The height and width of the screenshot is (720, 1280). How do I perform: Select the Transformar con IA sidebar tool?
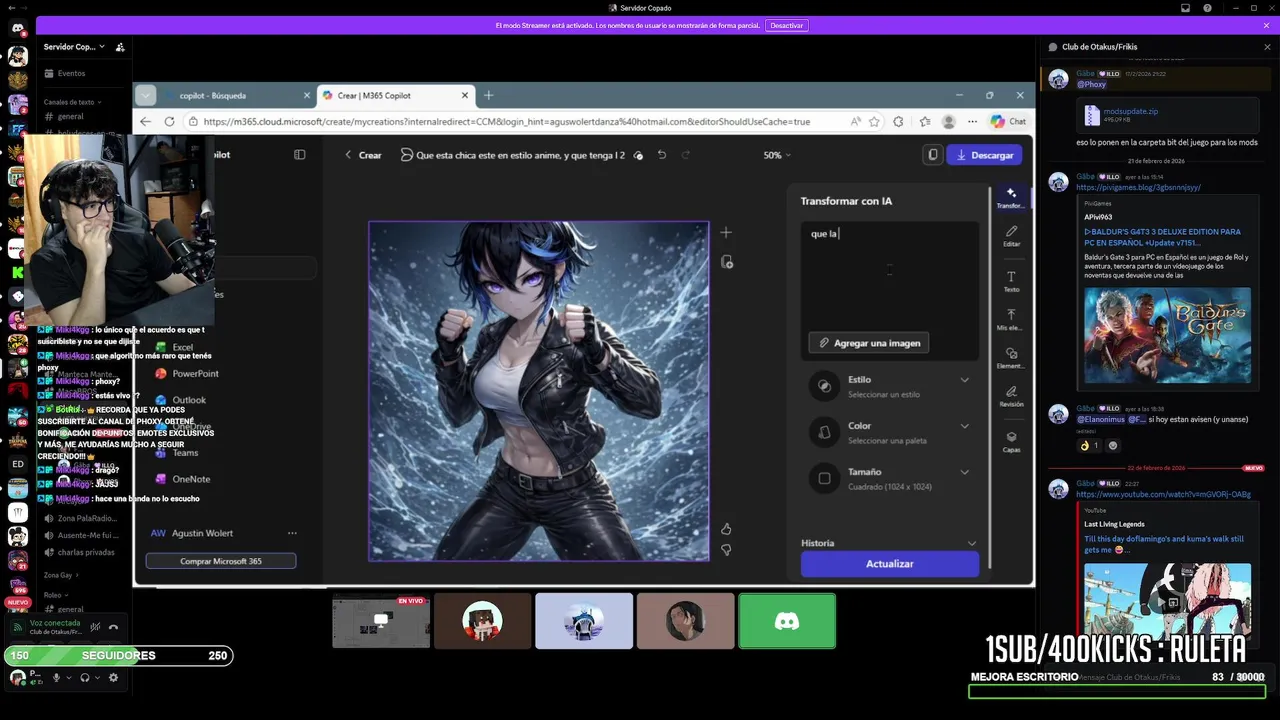[x=1011, y=197]
